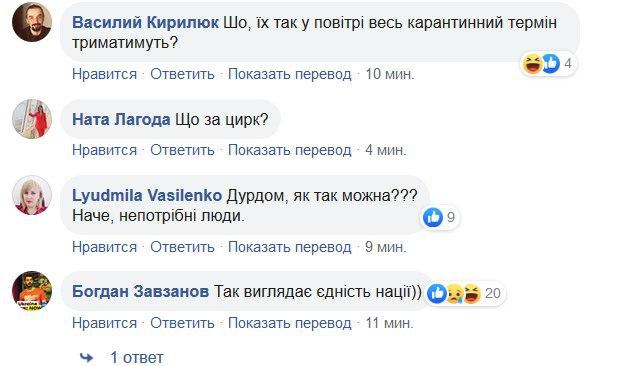Screen dimensions: 617x366
Task: Click like reaction icon on Vasilenko's comment
Action: click(x=433, y=217)
